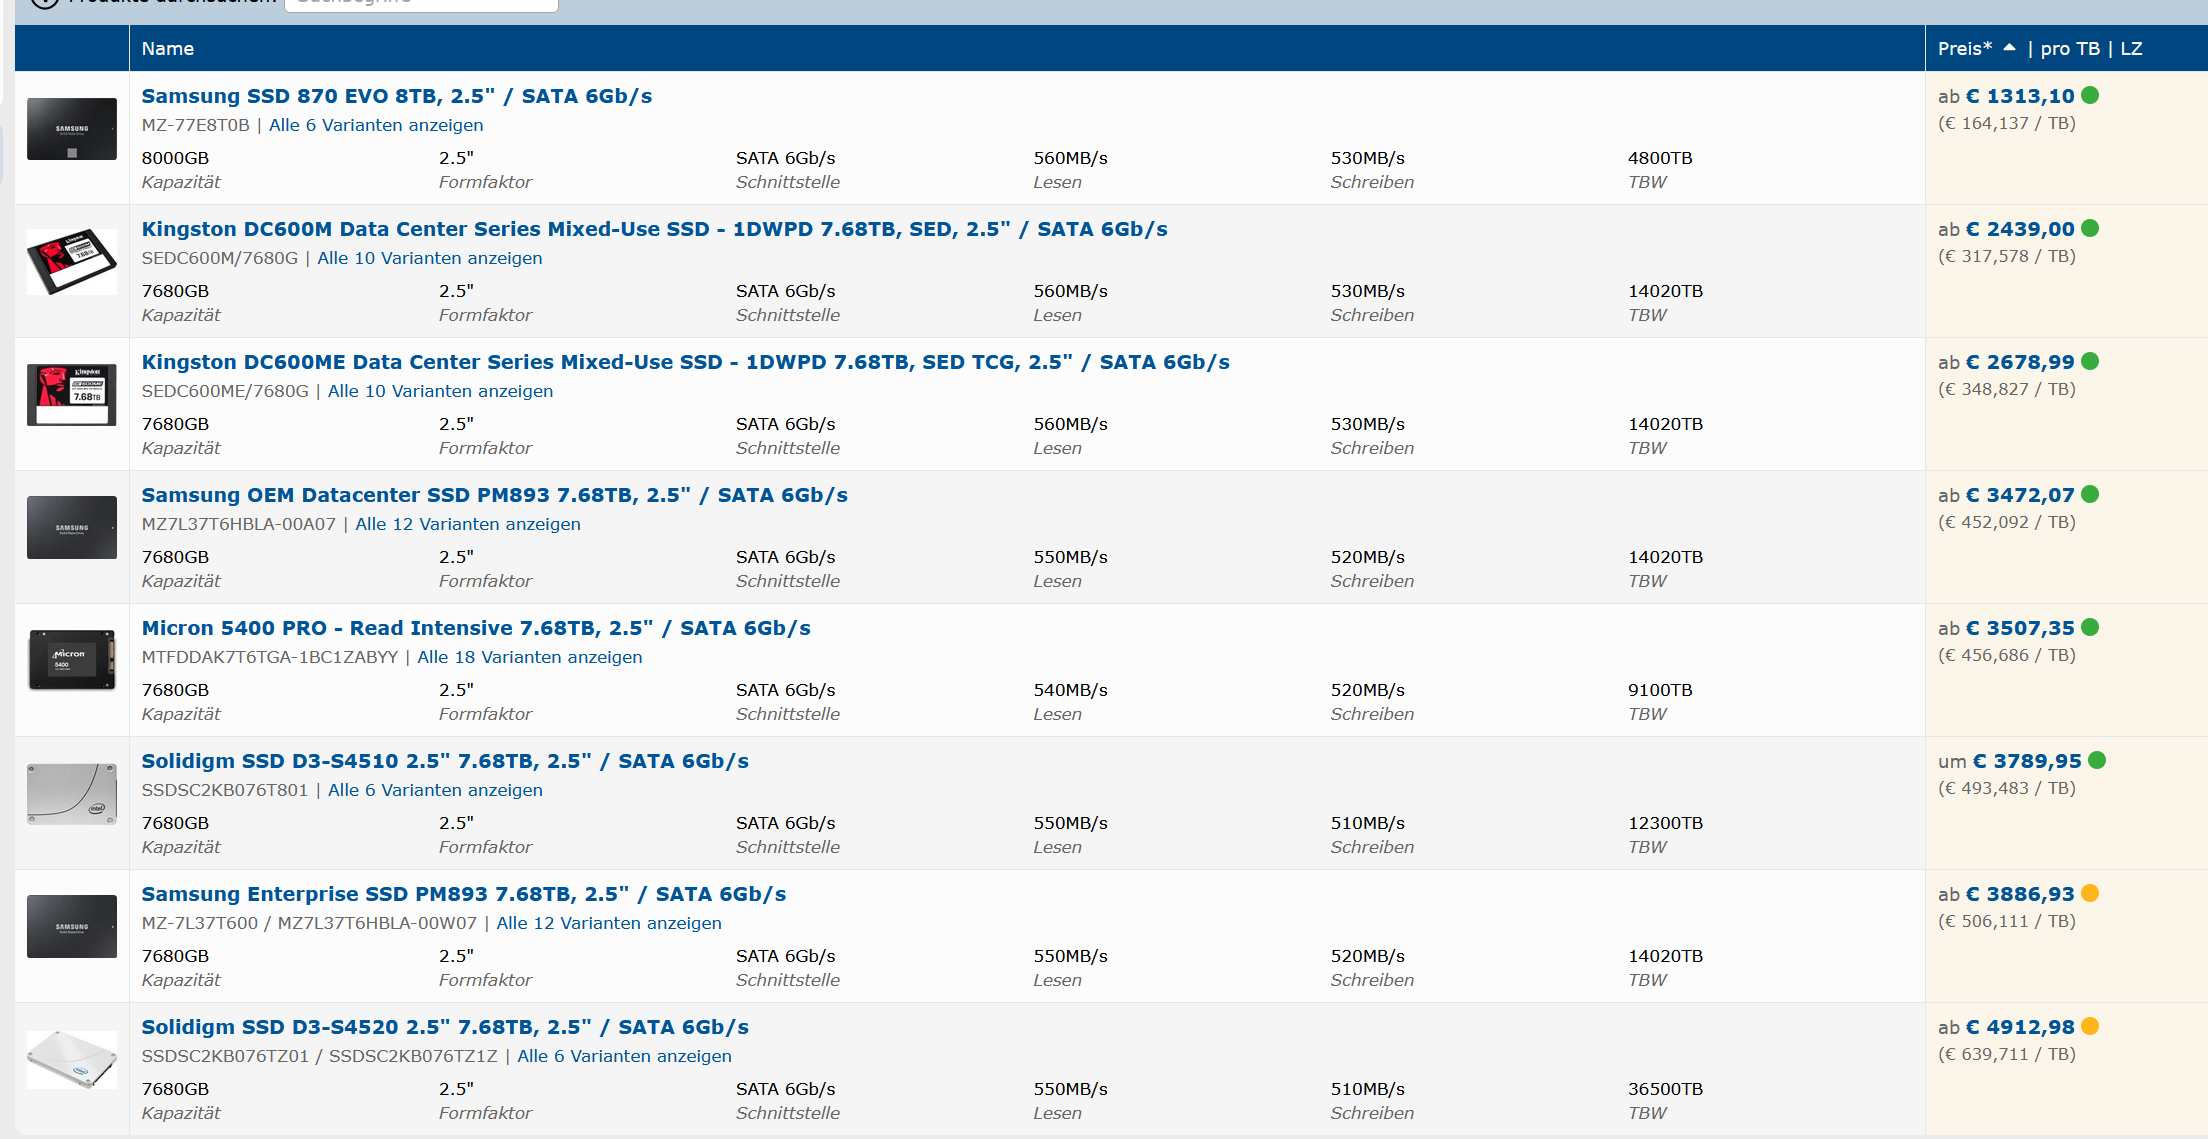
Task: Focus the product search text field
Action: tap(420, 4)
